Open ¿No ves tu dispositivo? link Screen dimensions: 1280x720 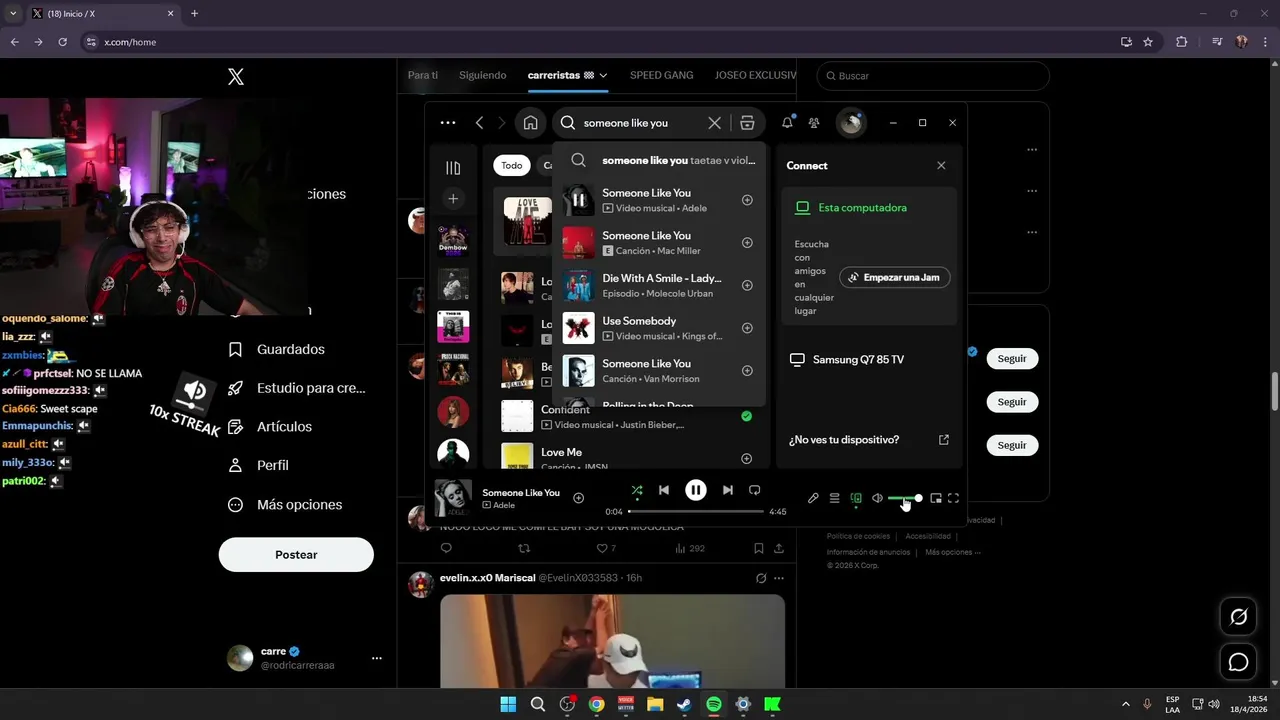(x=869, y=440)
